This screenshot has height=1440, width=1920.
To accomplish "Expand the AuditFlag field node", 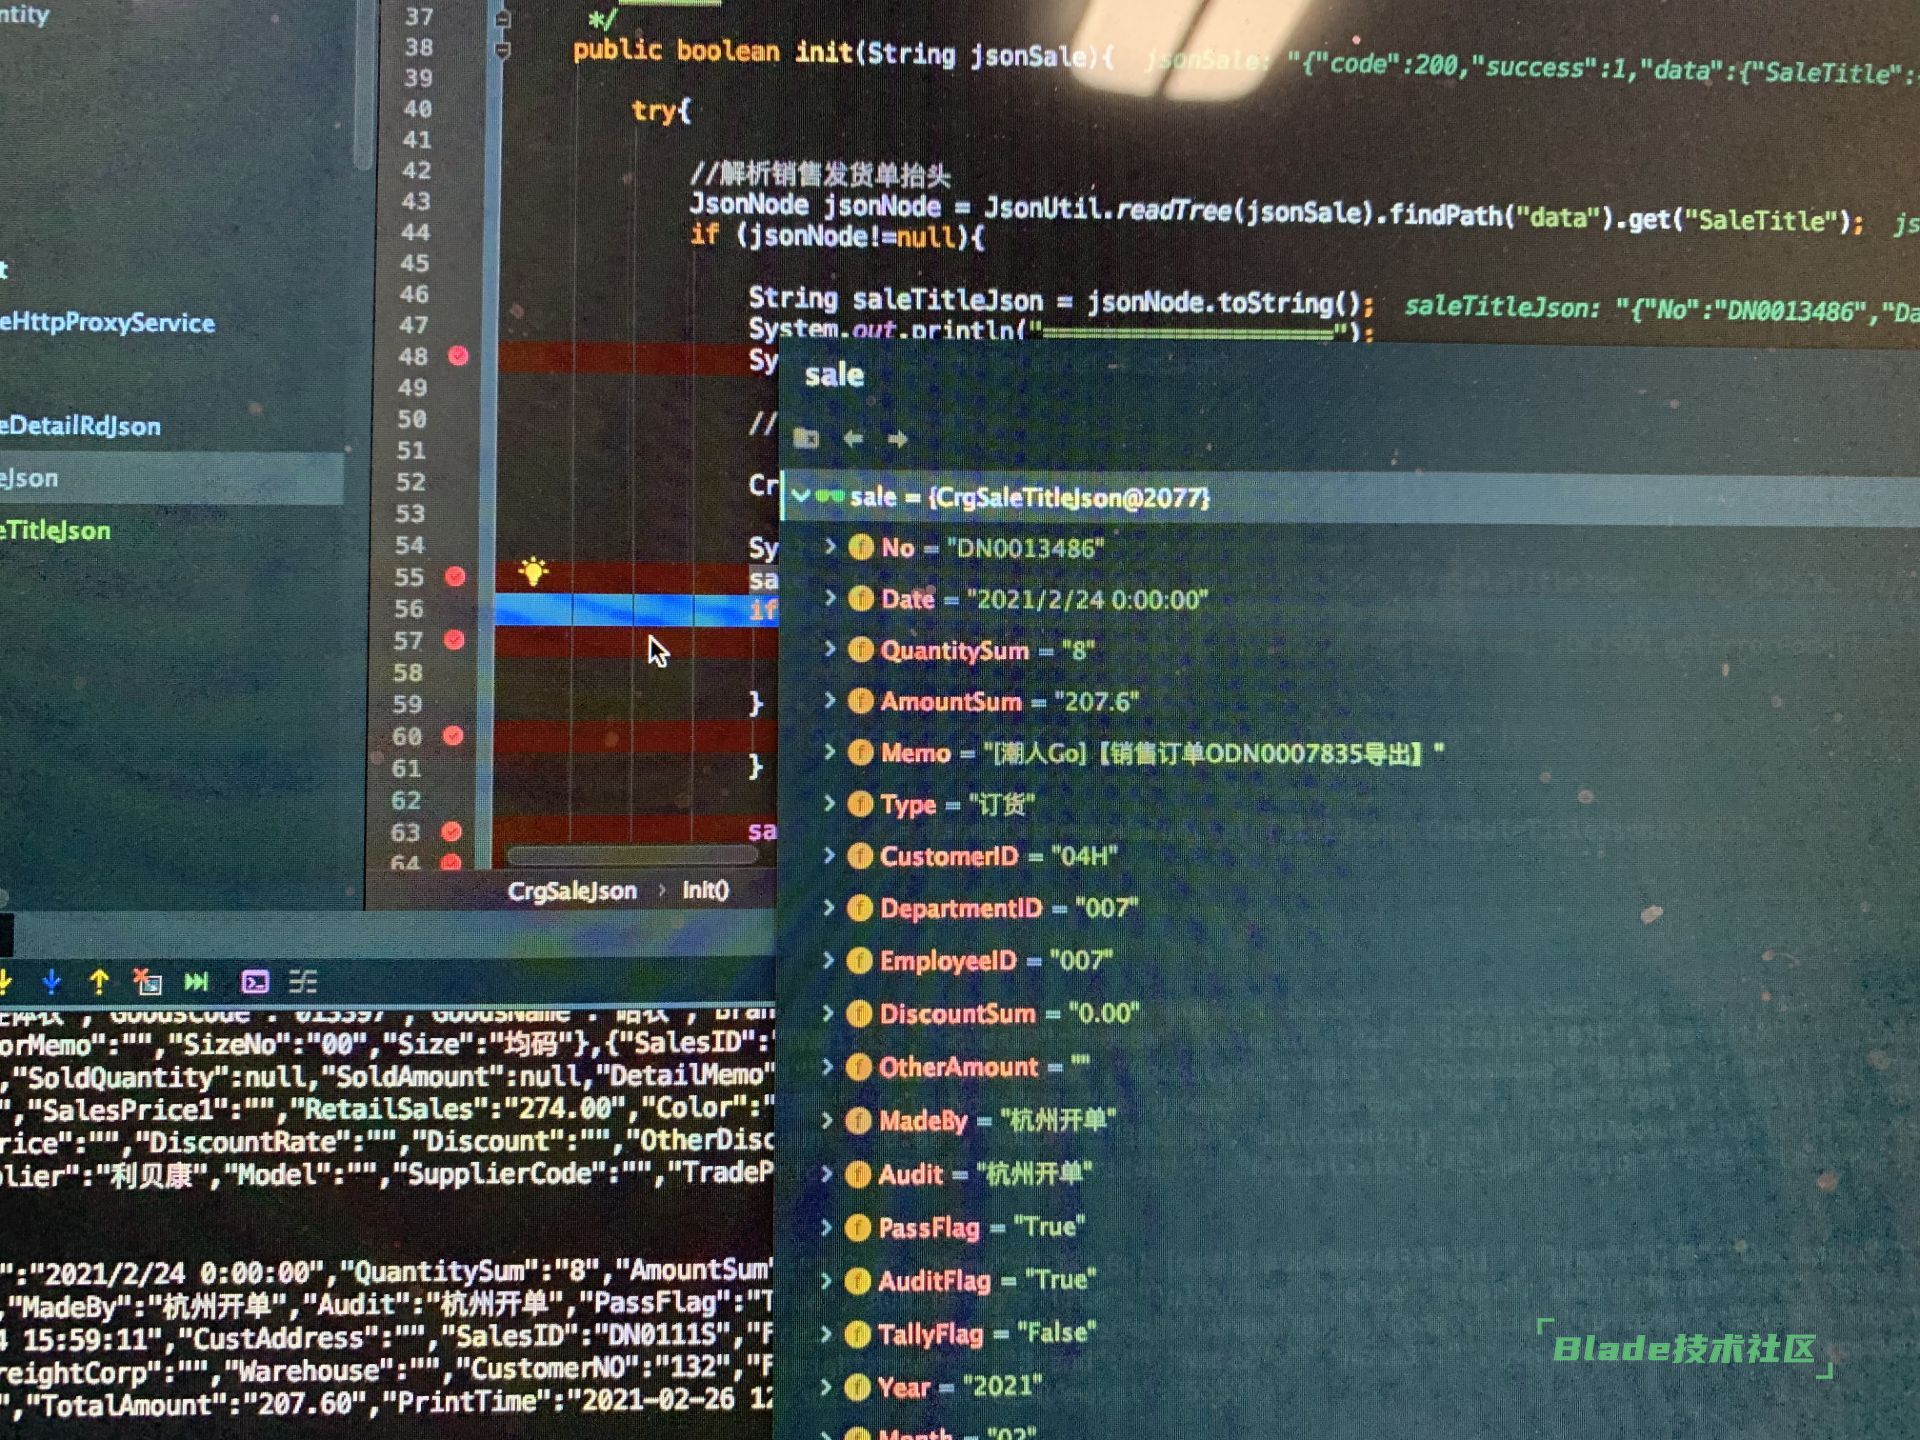I will [x=826, y=1279].
